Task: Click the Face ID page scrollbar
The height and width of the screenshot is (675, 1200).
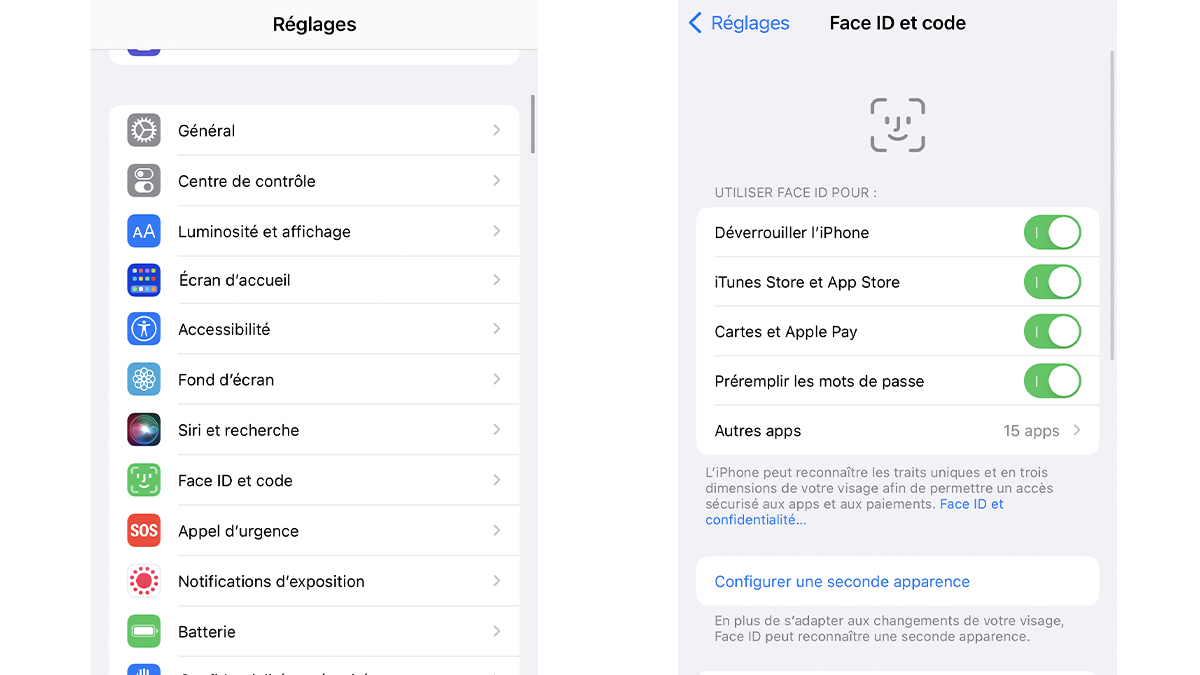Action: 1113,205
